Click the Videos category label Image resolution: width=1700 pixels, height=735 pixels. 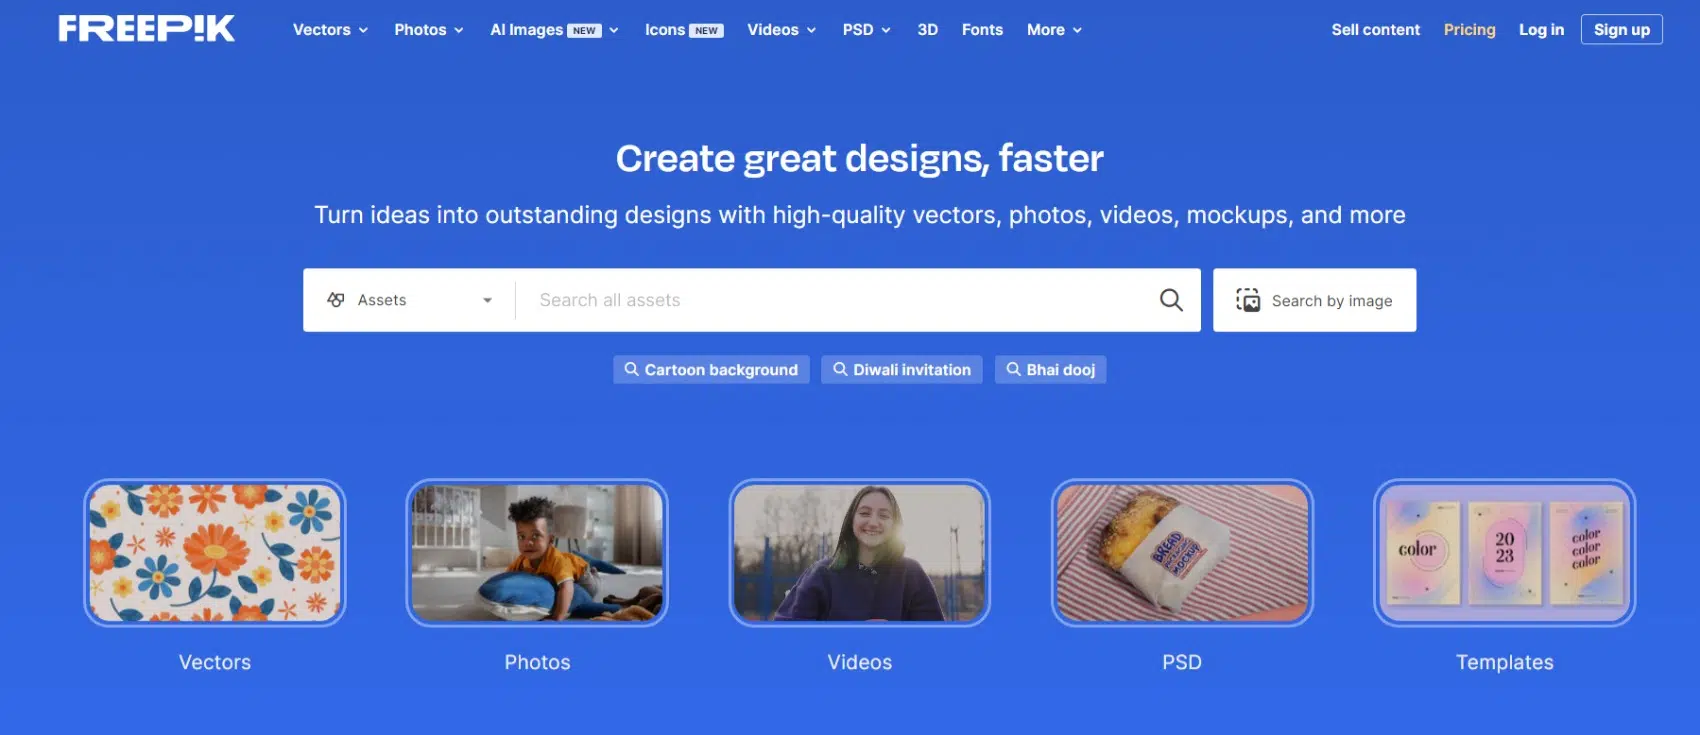tap(860, 662)
